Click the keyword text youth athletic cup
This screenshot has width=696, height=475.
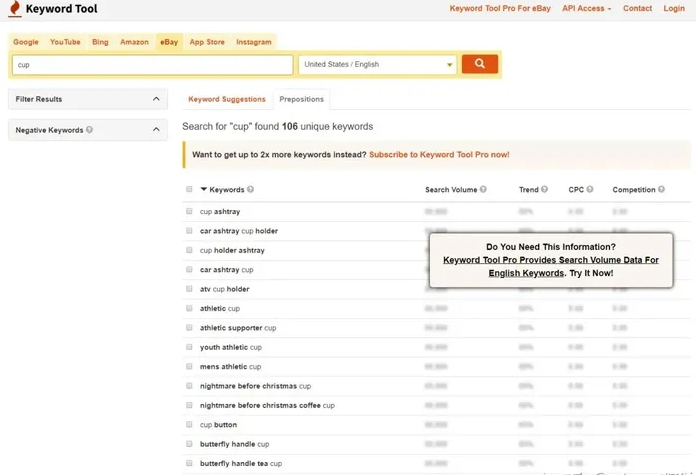(x=231, y=347)
